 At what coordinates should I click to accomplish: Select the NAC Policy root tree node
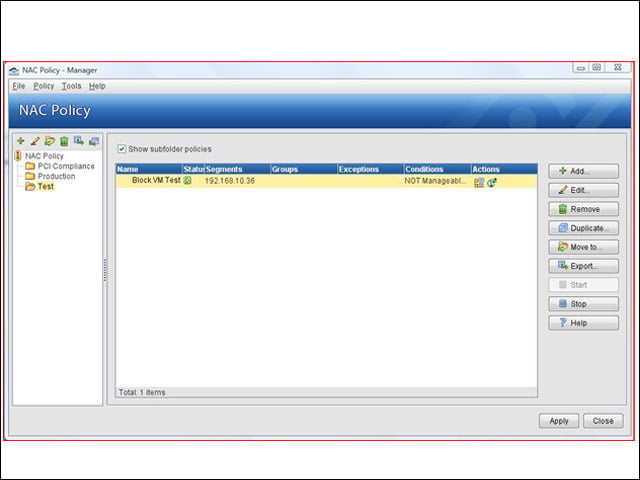(44, 156)
